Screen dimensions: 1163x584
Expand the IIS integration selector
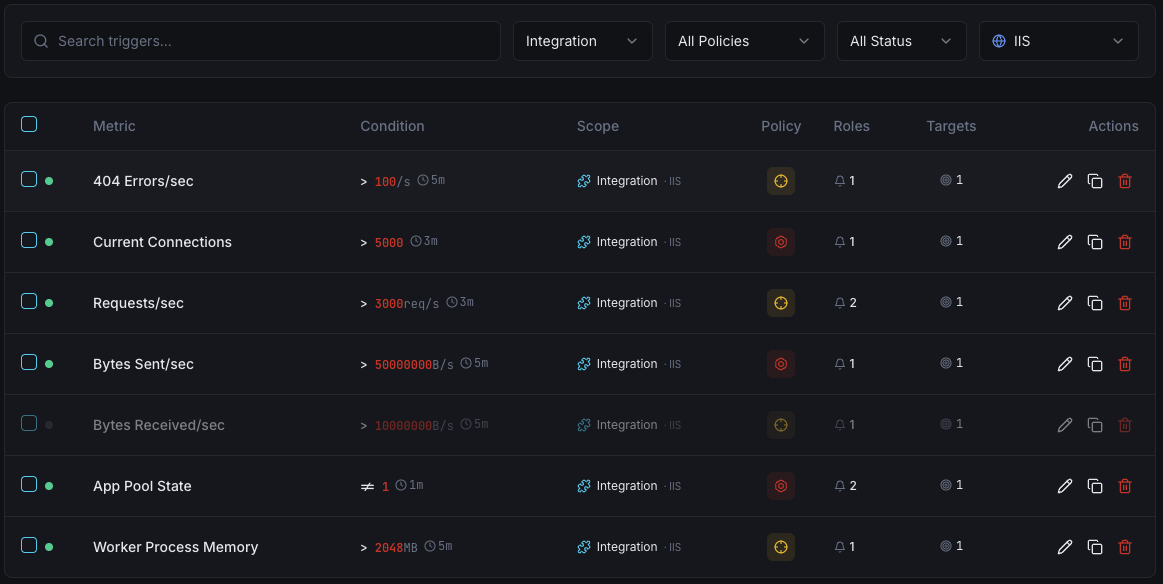pyautogui.click(x=1058, y=41)
